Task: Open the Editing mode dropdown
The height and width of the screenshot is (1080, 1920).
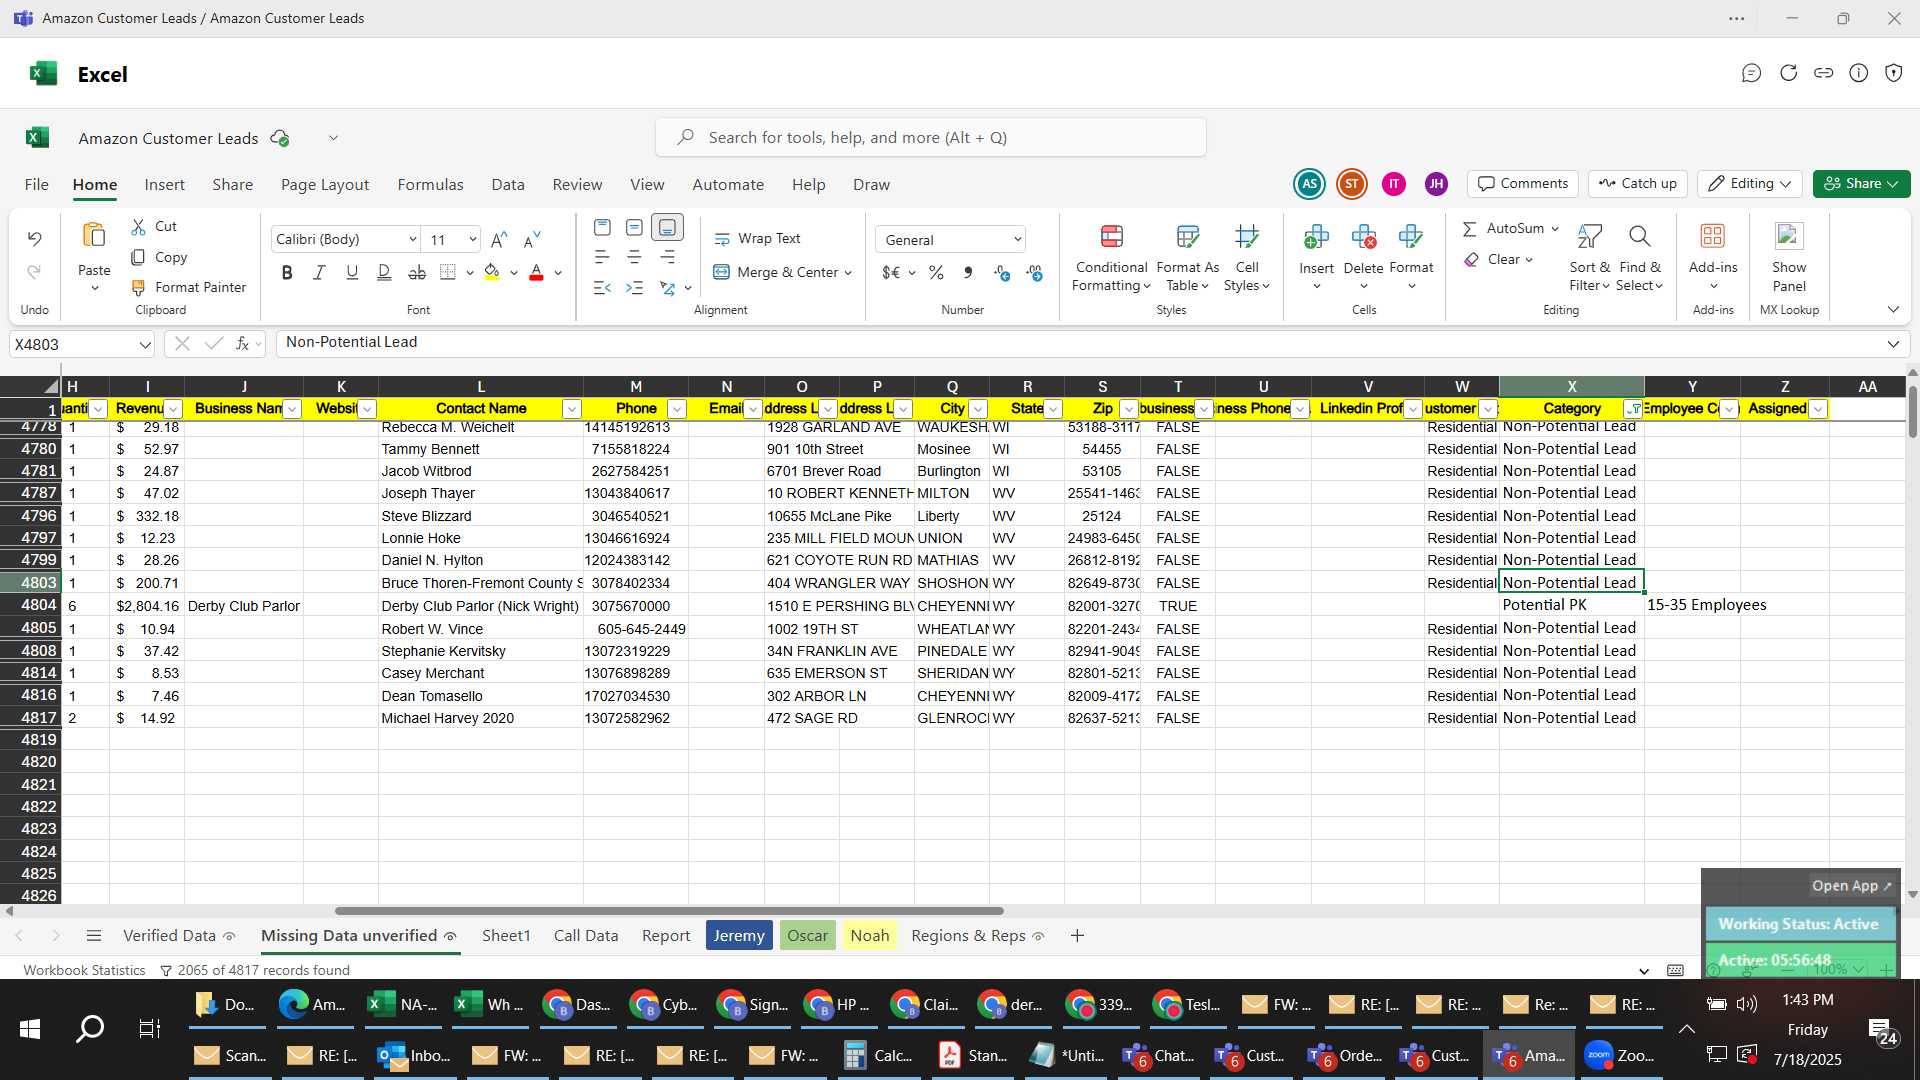Action: pyautogui.click(x=1749, y=184)
